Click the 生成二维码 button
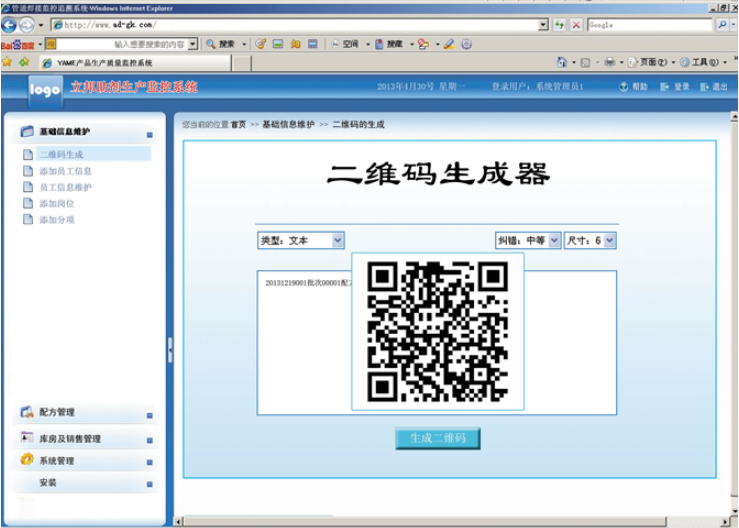 click(x=438, y=438)
